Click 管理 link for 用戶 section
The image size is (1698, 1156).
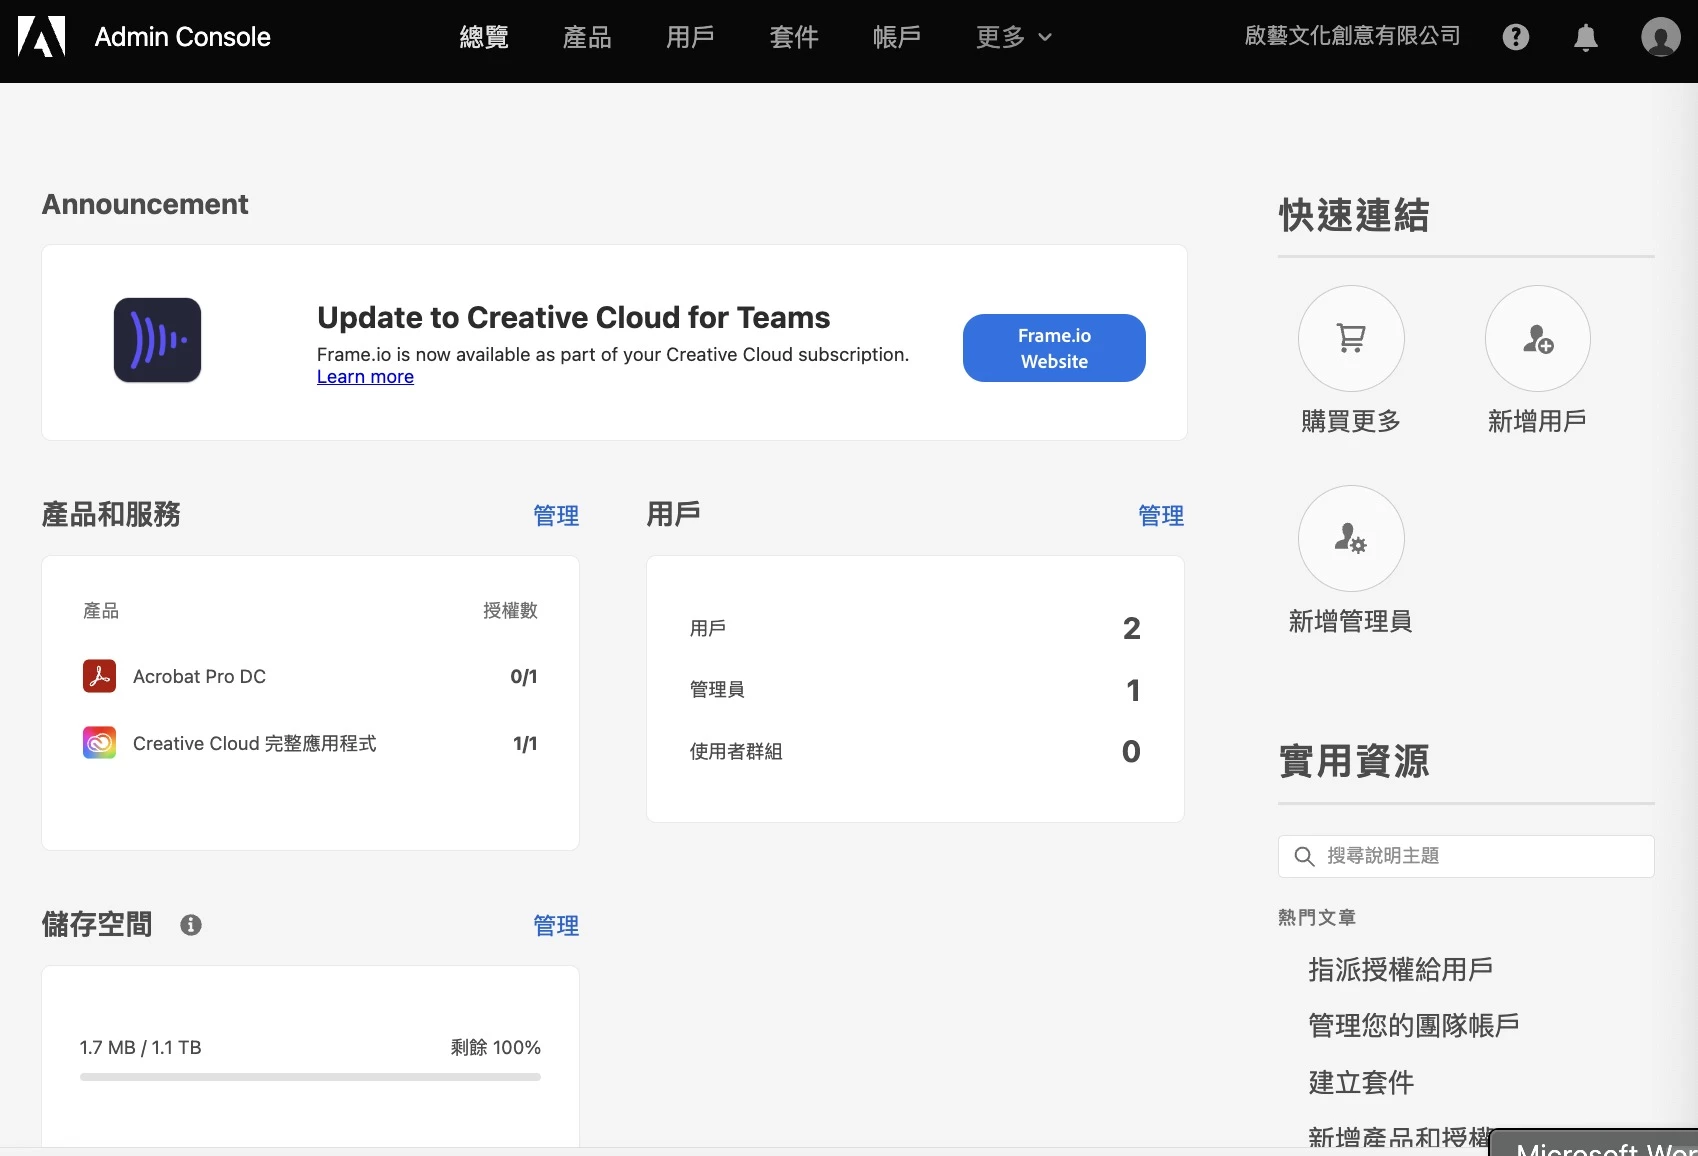coord(1161,516)
